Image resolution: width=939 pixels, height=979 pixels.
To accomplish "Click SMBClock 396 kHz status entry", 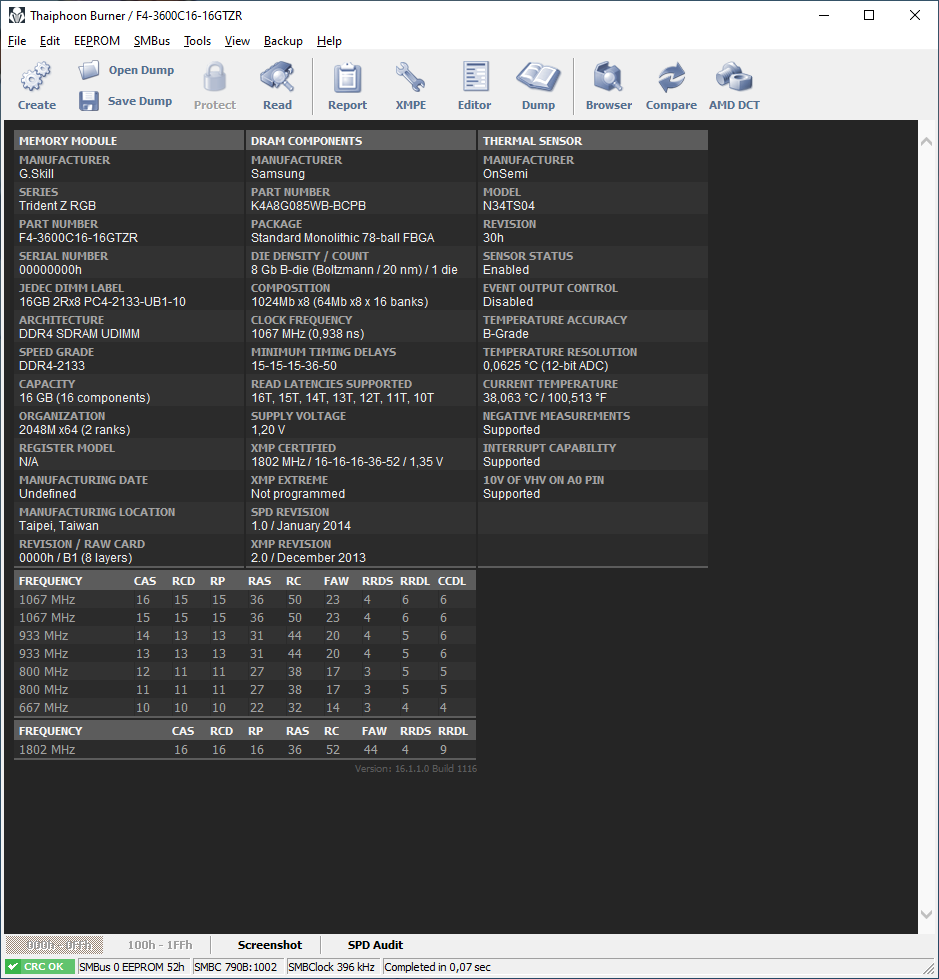I will point(331,967).
